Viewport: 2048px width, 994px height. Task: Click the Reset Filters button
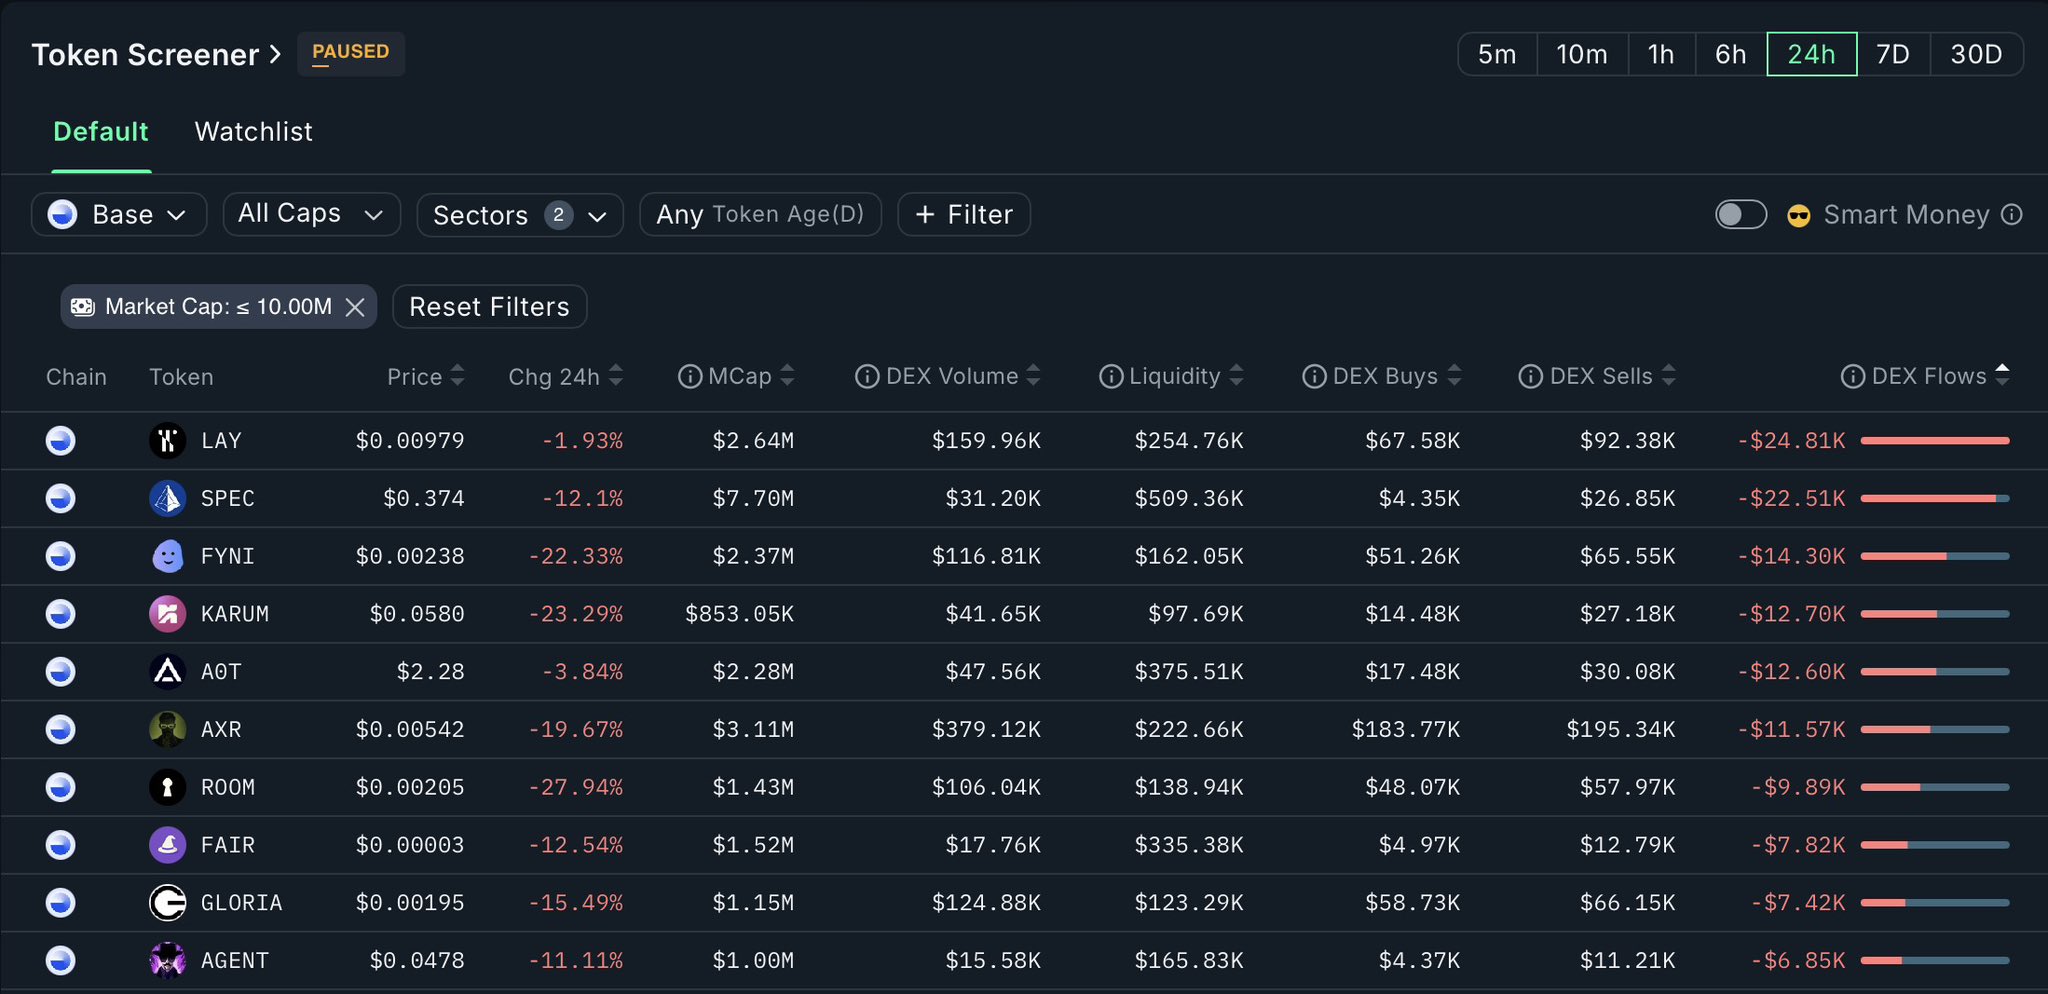coord(489,307)
